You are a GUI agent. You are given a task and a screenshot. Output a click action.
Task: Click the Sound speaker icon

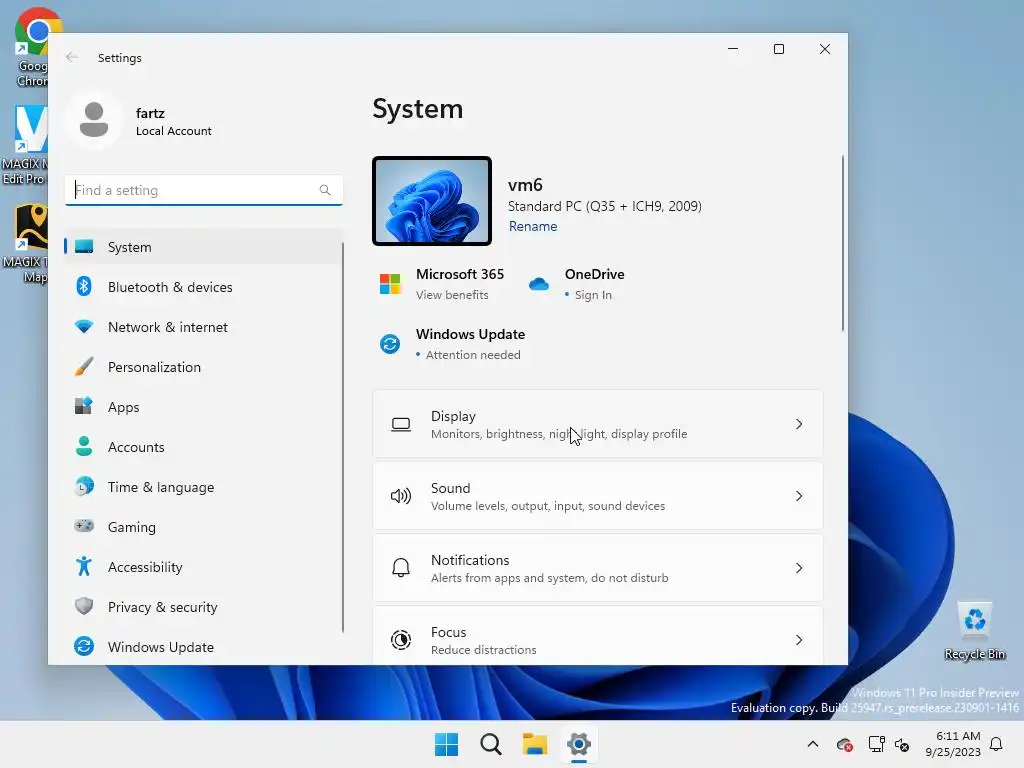coord(401,496)
